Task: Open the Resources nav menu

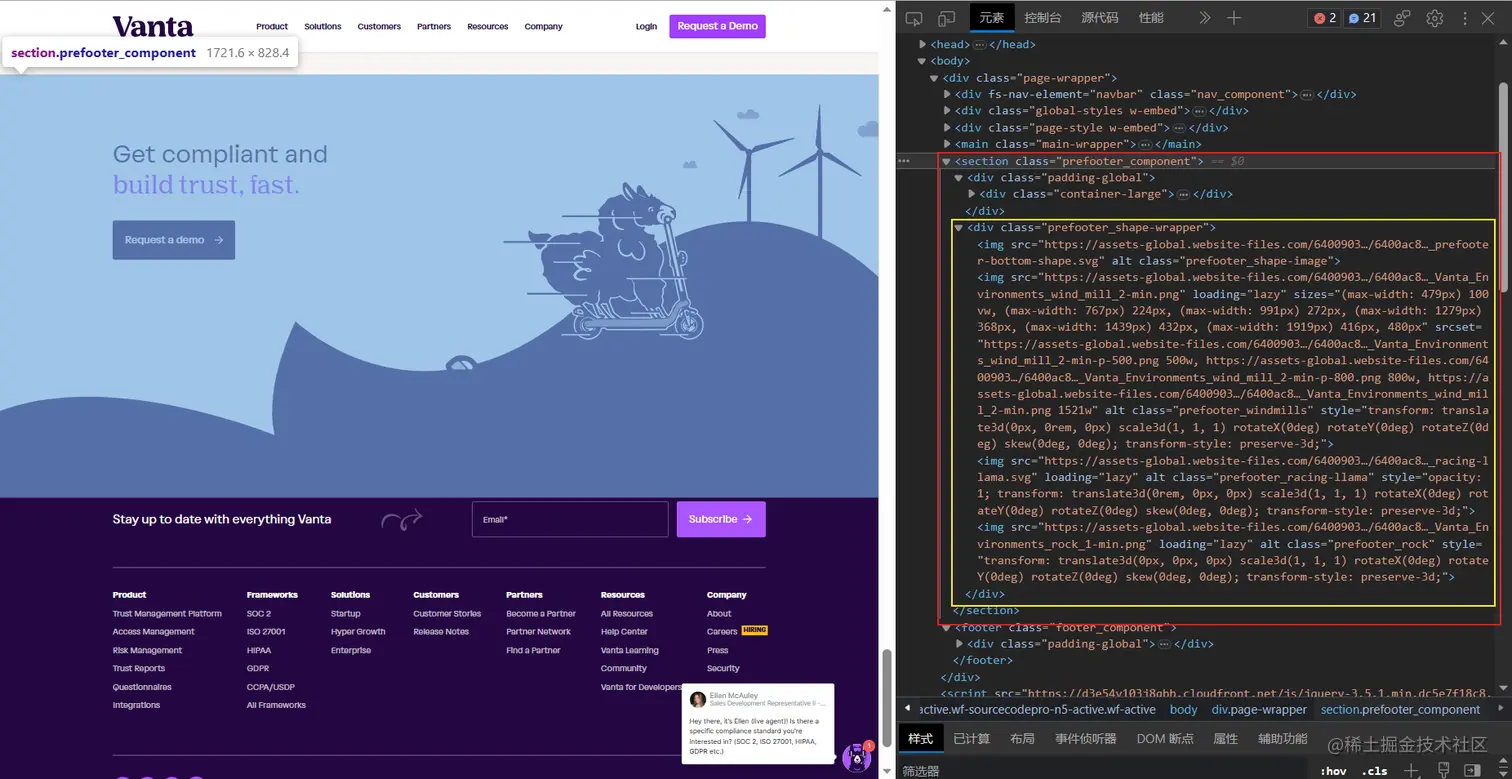Action: tap(488, 26)
